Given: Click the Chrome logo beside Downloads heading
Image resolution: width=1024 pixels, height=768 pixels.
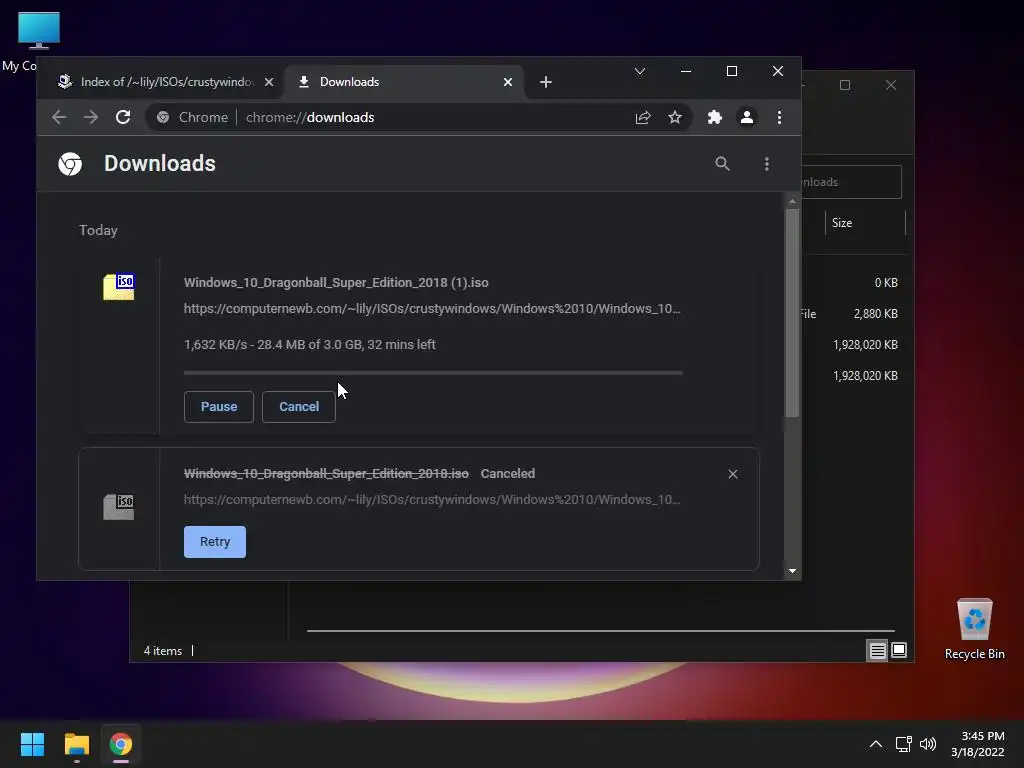Looking at the screenshot, I should 70,164.
